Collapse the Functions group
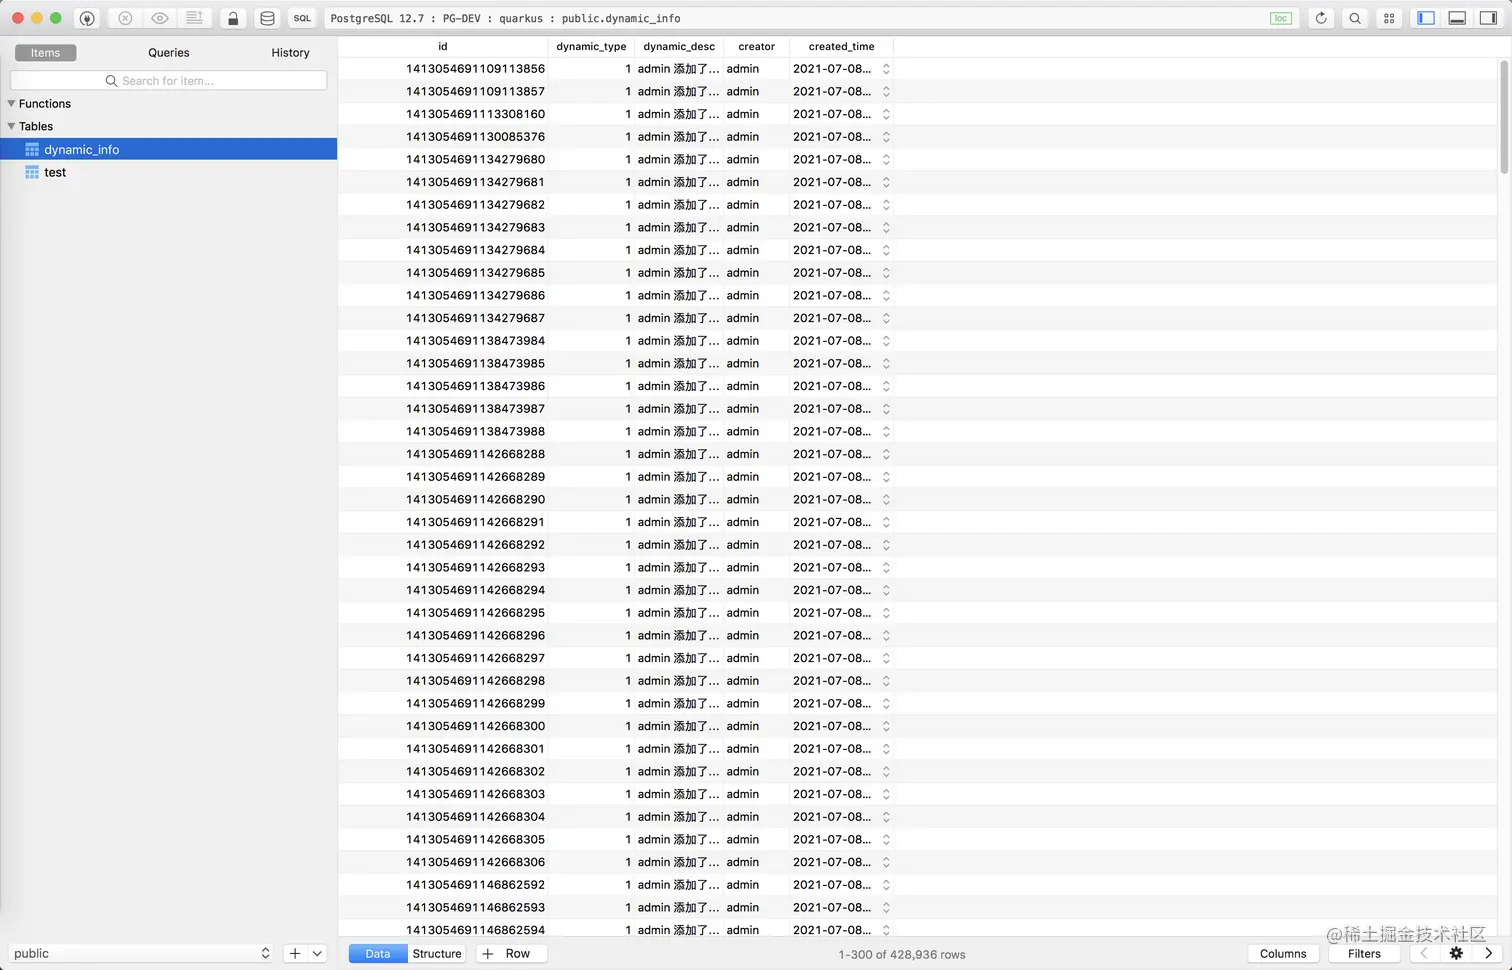Screen dimensions: 1512x970 click(x=11, y=104)
